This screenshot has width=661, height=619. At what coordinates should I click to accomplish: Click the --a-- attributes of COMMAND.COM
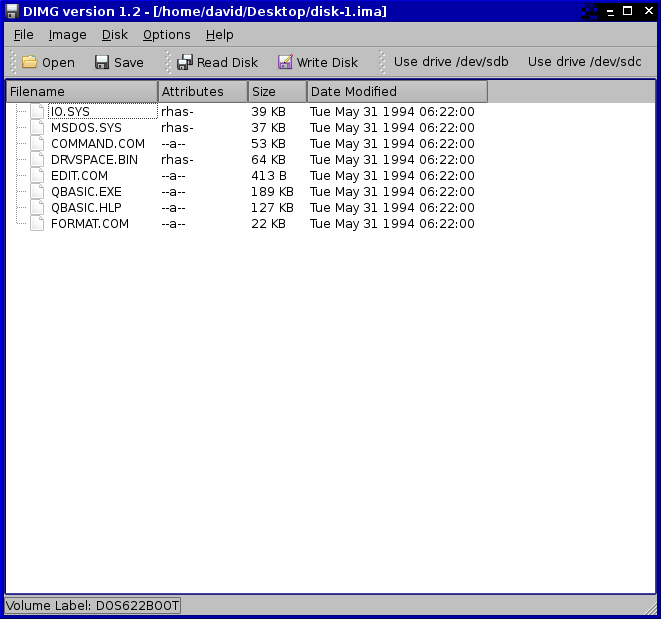click(173, 144)
